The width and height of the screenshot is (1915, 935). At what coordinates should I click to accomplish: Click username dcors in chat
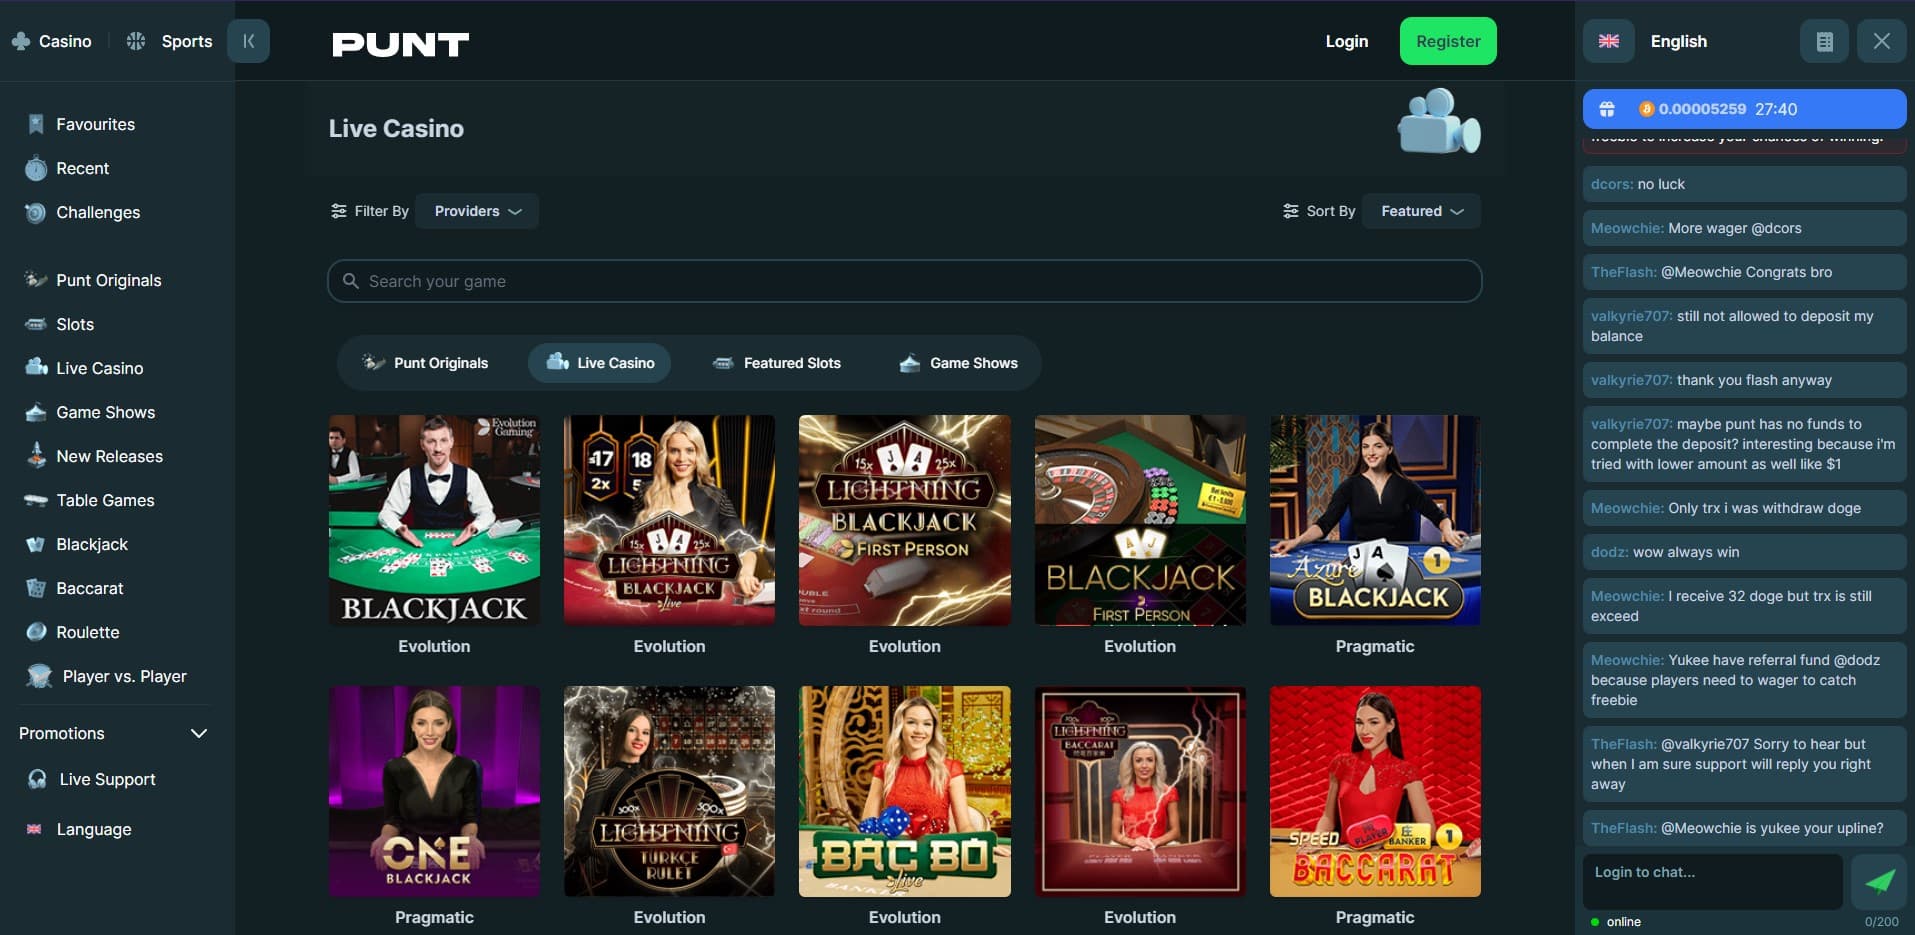coord(1611,184)
